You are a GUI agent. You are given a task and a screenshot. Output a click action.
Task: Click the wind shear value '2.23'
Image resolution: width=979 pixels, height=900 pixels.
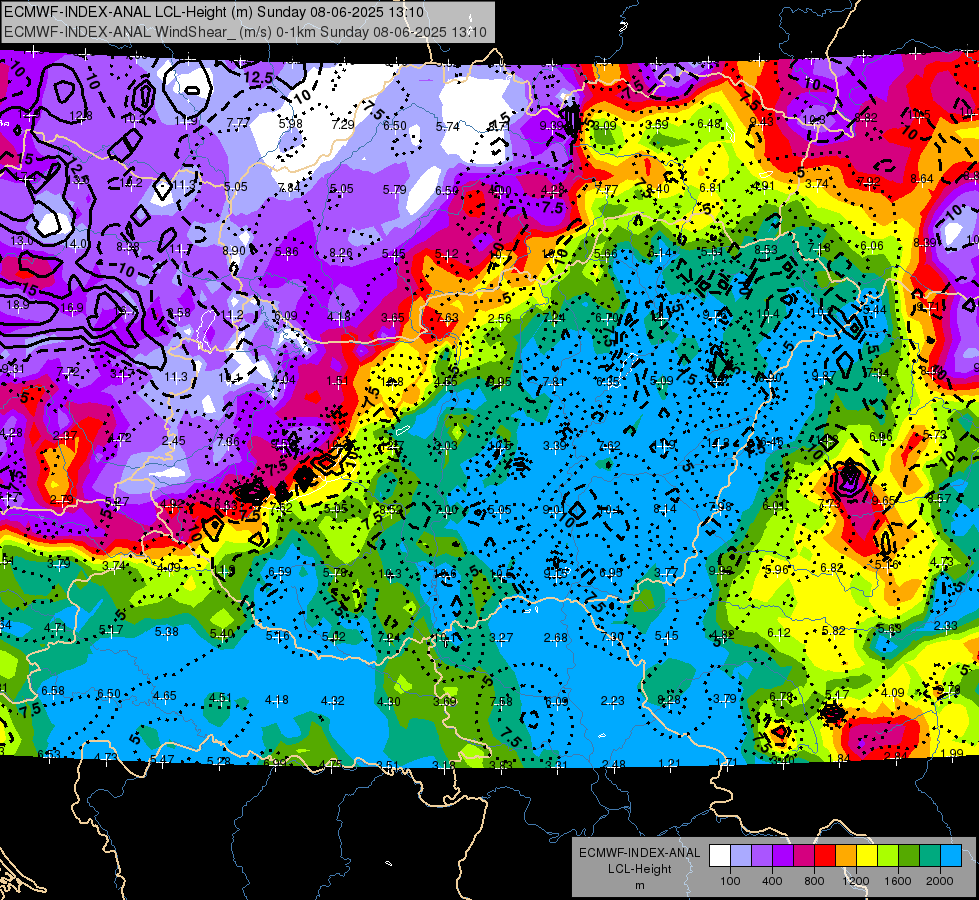pos(612,701)
